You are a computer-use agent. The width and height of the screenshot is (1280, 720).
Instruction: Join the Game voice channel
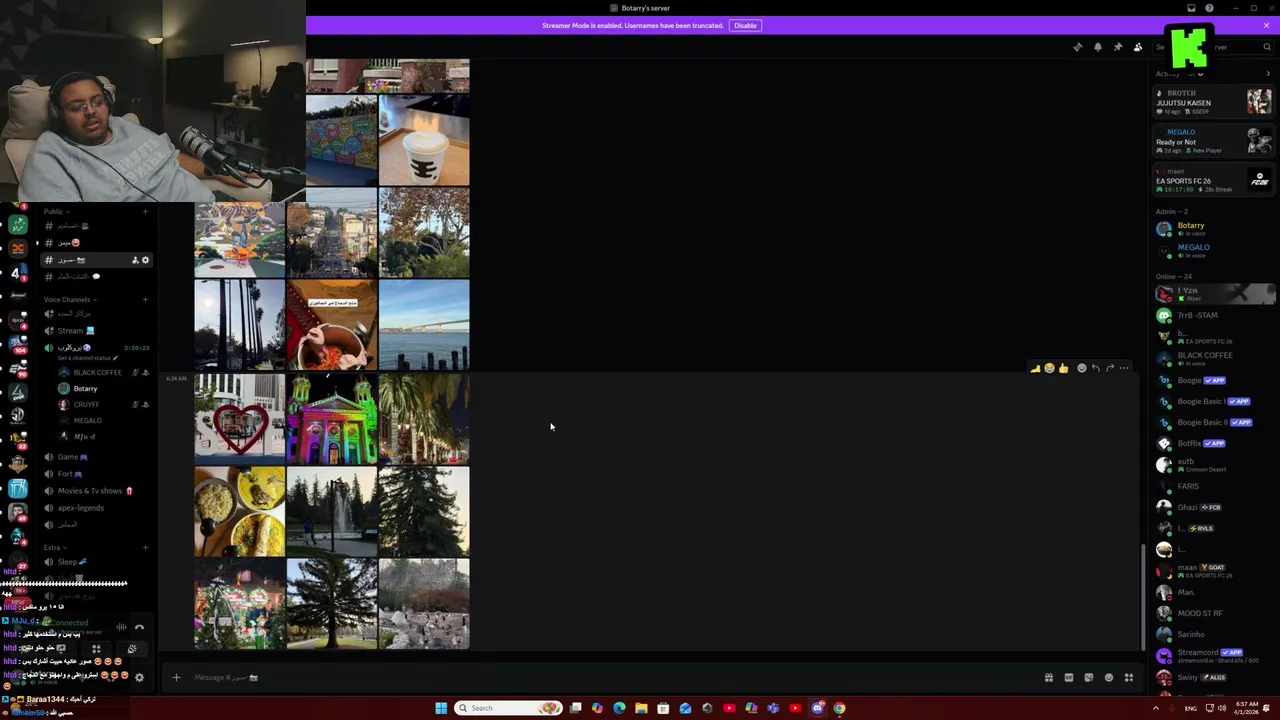point(95,456)
